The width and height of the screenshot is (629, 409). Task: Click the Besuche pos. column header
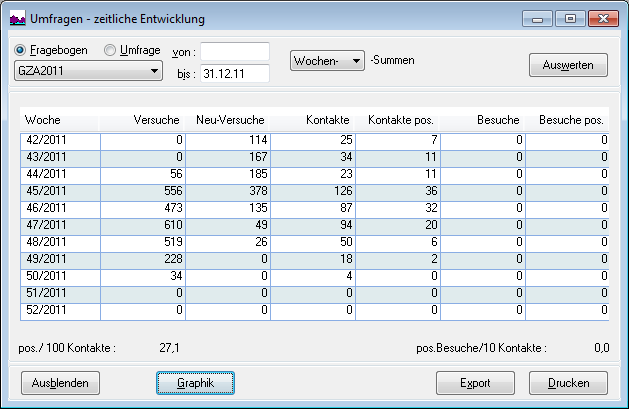tap(567, 120)
